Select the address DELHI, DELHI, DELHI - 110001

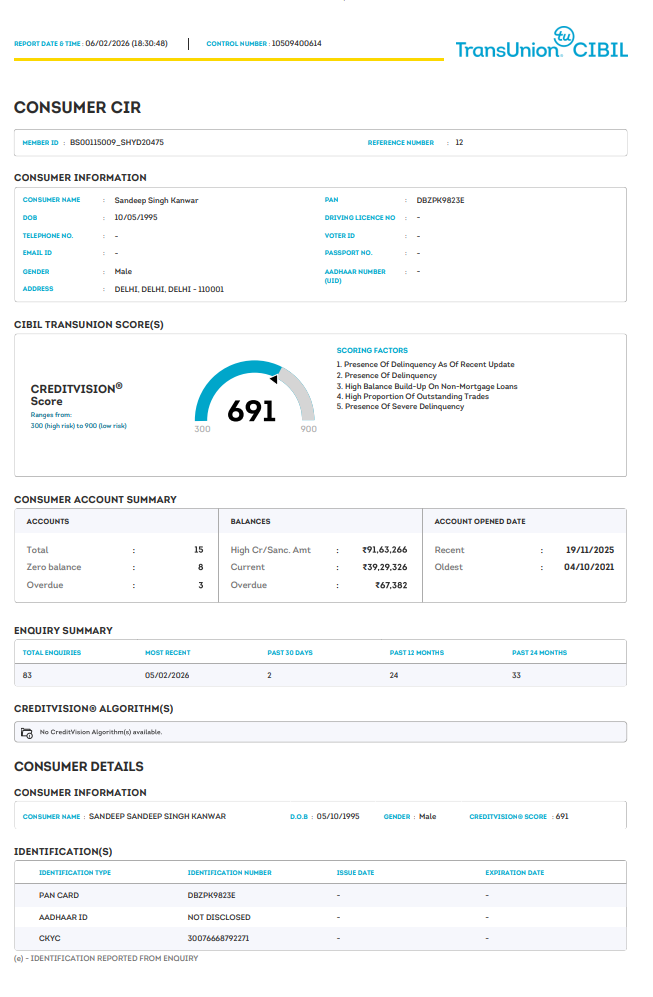pos(169,289)
